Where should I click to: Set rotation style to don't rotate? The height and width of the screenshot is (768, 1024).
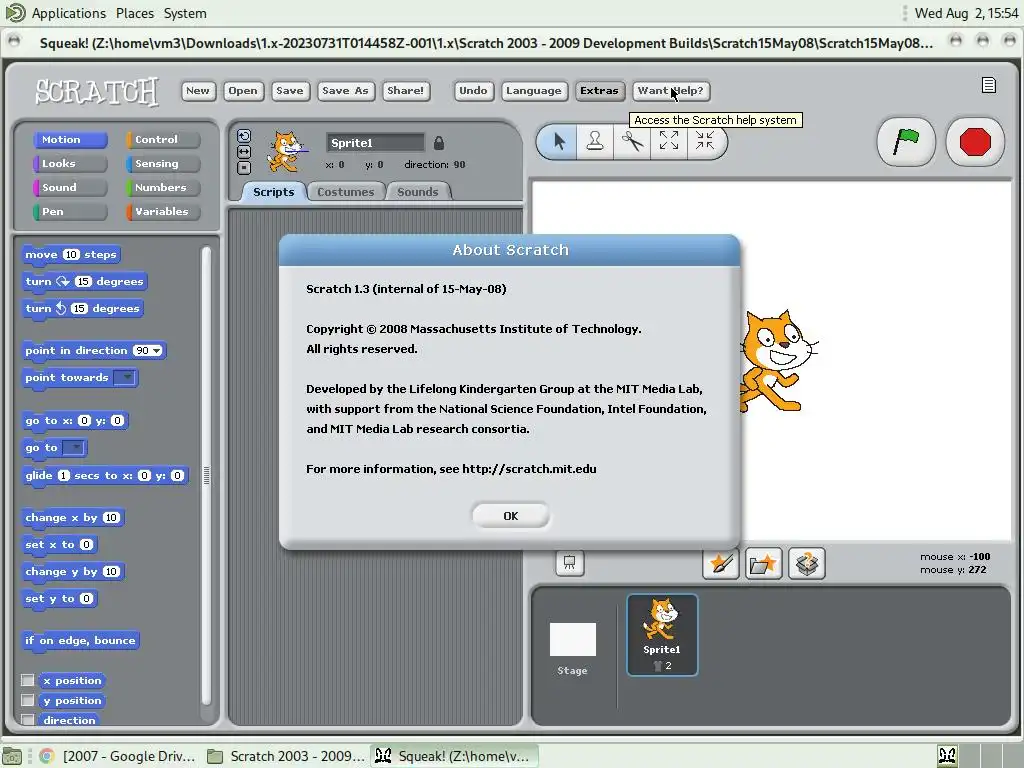point(244,168)
